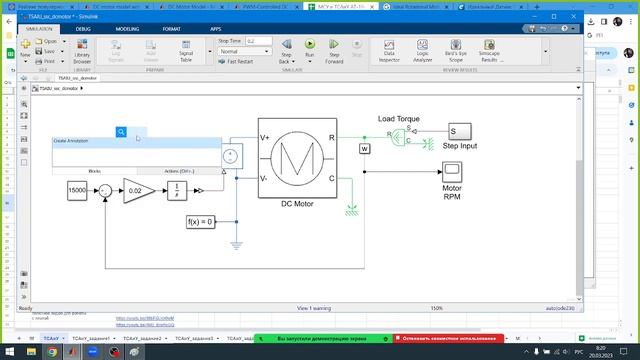Click the red stop screen sharing button

(x=448, y=338)
